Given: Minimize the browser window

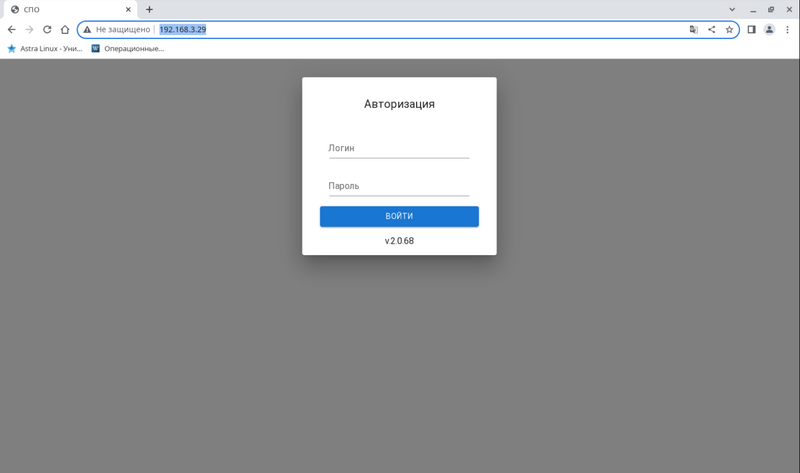Looking at the screenshot, I should pos(753,9).
